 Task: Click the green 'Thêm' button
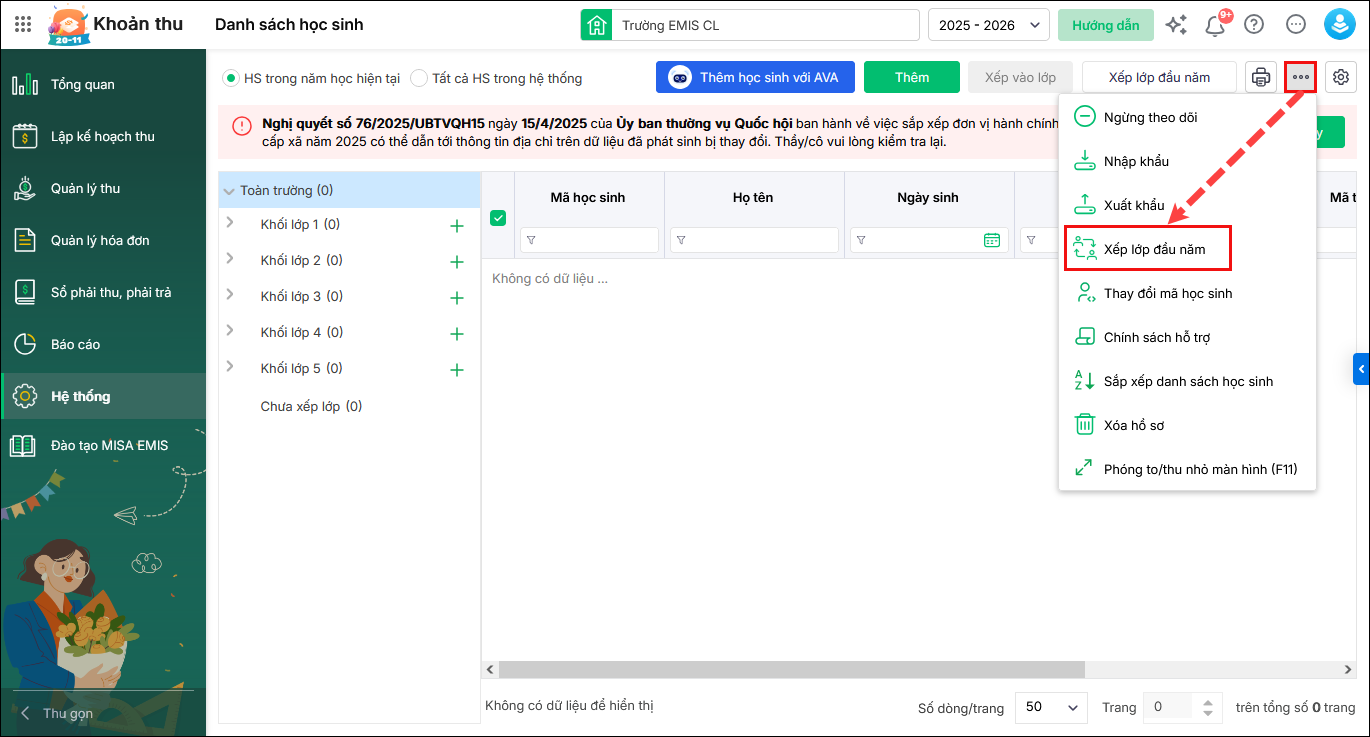click(911, 77)
